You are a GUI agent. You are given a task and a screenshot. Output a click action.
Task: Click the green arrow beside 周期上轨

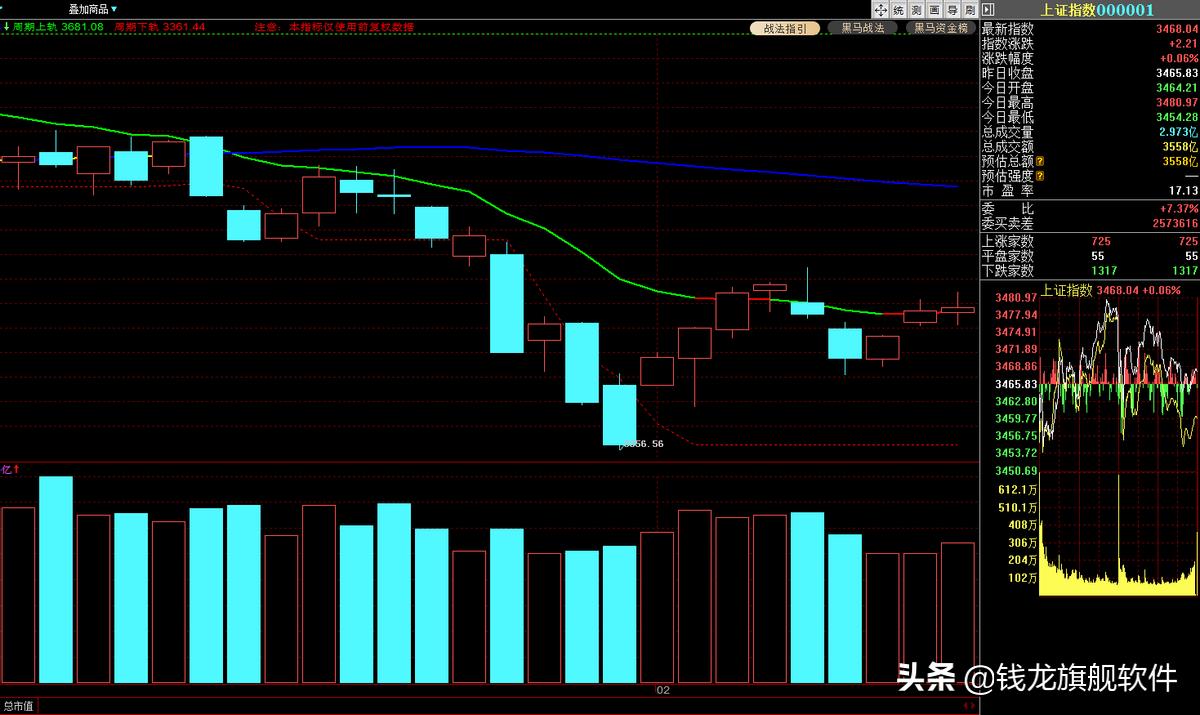5,27
